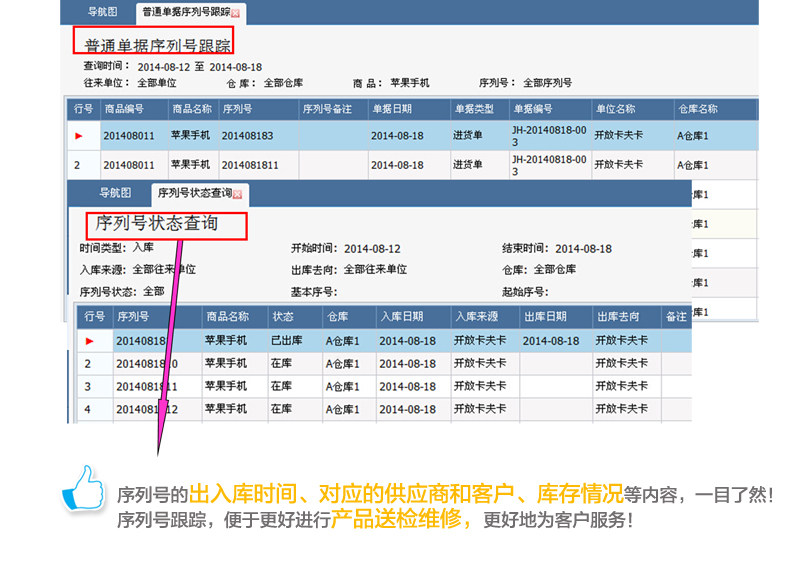Close the 普通单据序列号跟踪 tab
Image resolution: width=790 pixels, height=580 pixels.
(x=235, y=14)
